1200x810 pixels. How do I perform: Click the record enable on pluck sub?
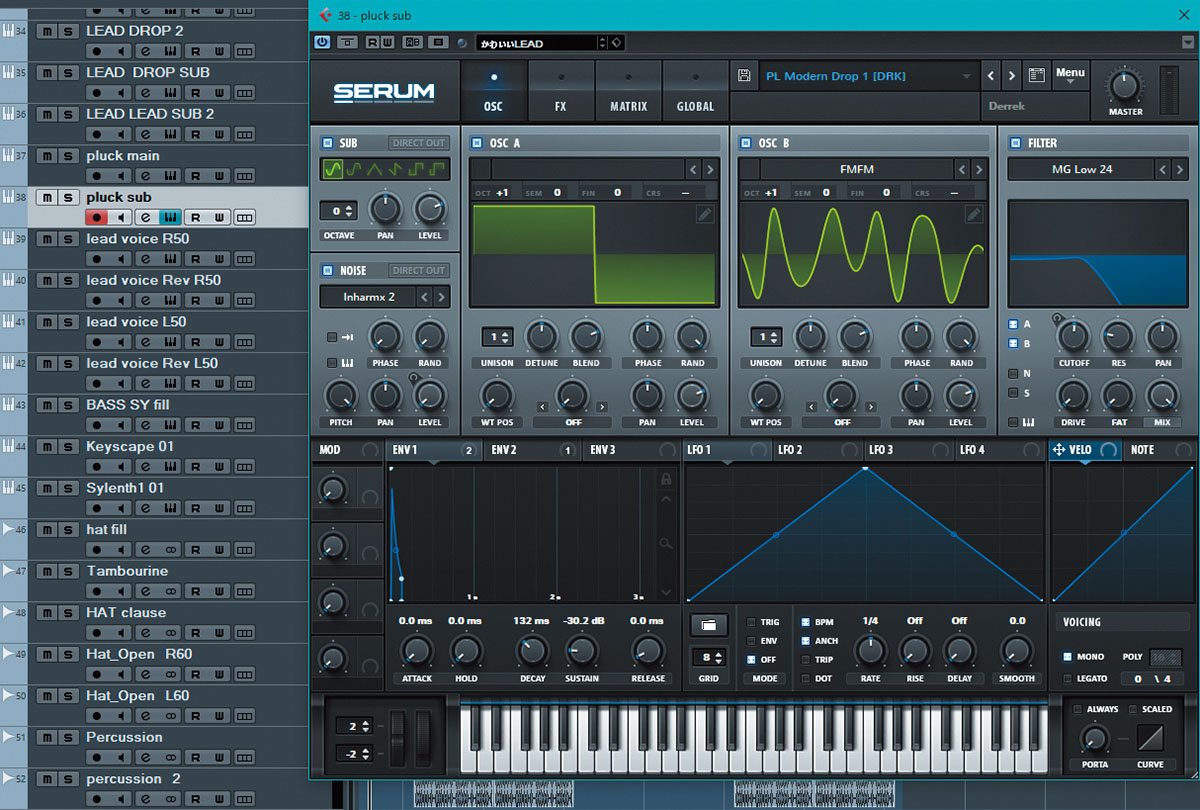coord(97,217)
